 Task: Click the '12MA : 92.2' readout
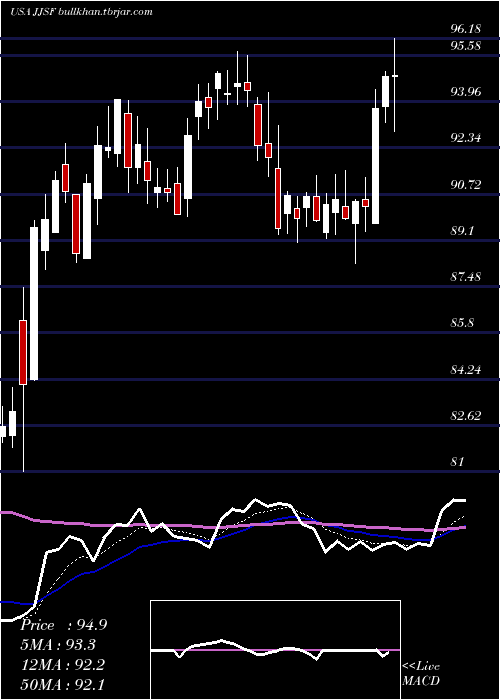(x=62, y=665)
